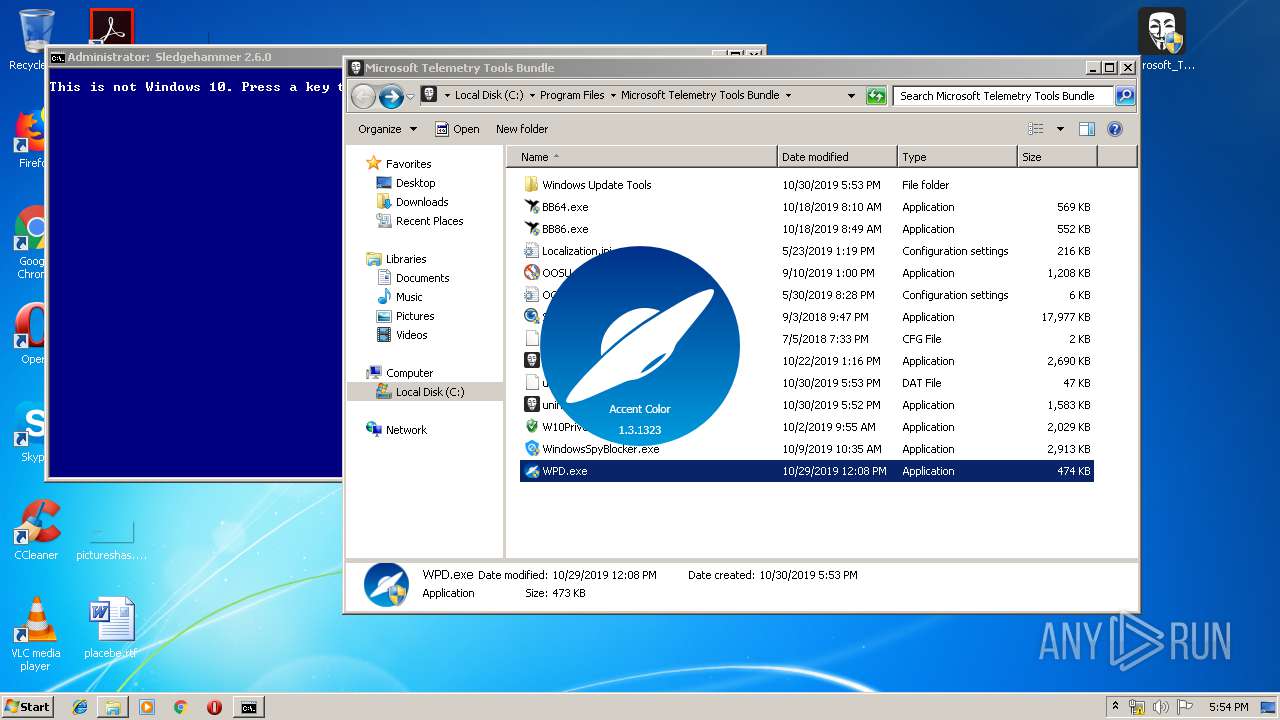Open picturesha desktop item
The height and width of the screenshot is (720, 1280).
tap(111, 539)
